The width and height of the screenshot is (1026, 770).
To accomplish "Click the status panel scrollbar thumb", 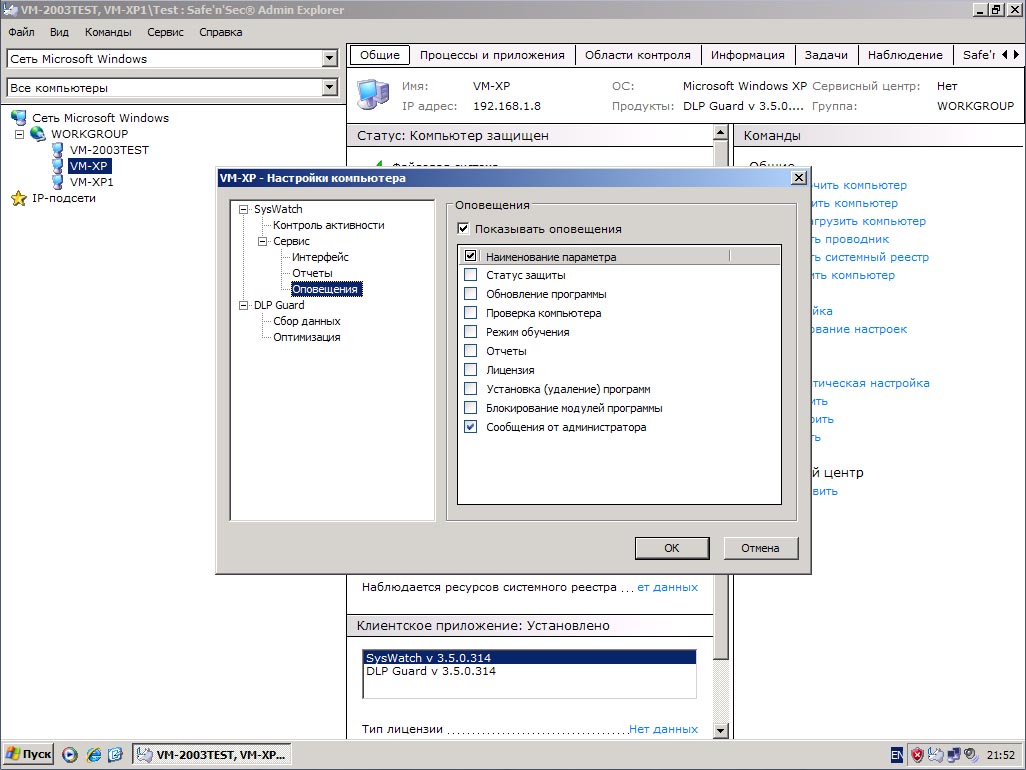I will tap(720, 617).
